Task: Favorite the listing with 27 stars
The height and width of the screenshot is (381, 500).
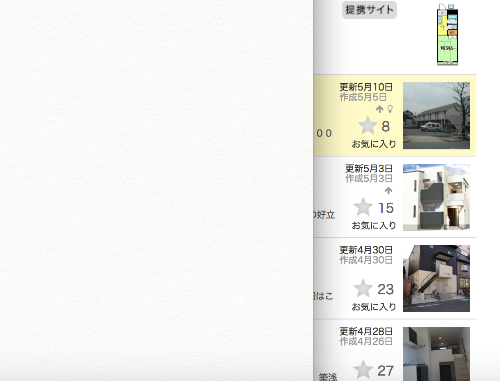Action: [363, 370]
